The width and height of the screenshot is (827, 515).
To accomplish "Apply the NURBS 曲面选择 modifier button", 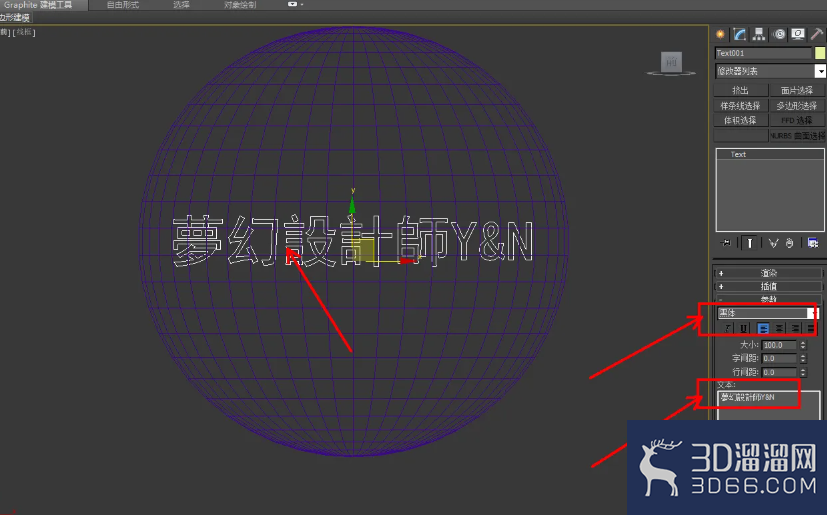I will (x=796, y=136).
